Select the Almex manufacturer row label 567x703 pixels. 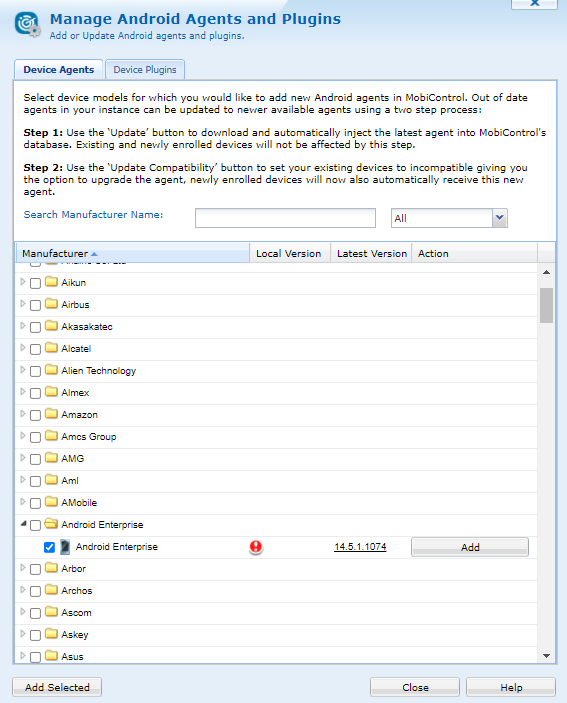[75, 392]
